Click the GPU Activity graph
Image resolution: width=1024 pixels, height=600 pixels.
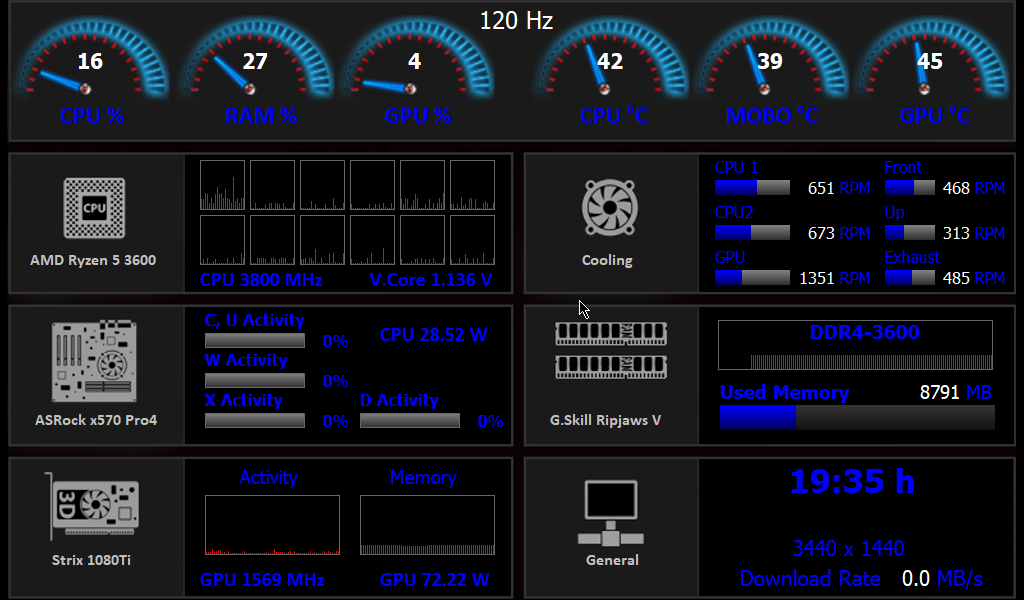(x=272, y=525)
